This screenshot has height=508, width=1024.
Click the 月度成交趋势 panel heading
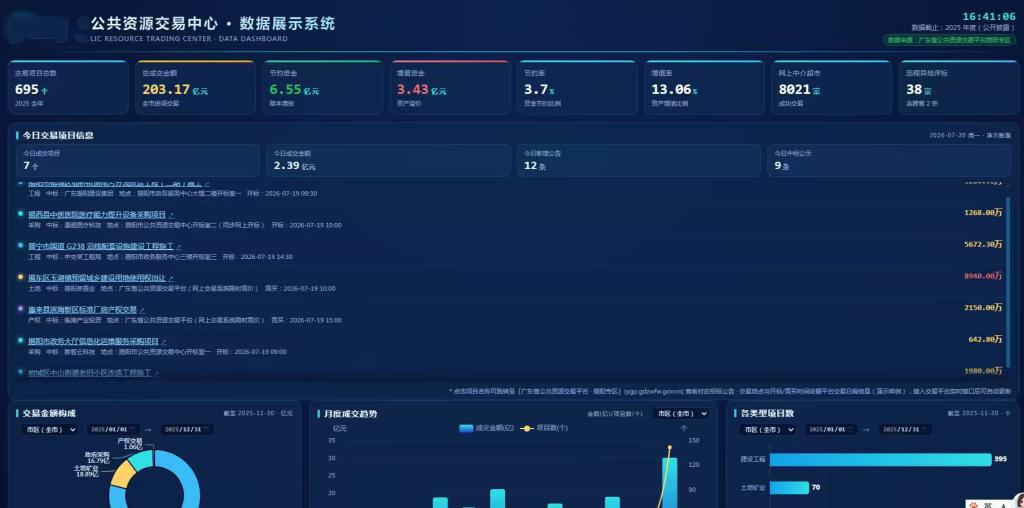[x=351, y=414]
